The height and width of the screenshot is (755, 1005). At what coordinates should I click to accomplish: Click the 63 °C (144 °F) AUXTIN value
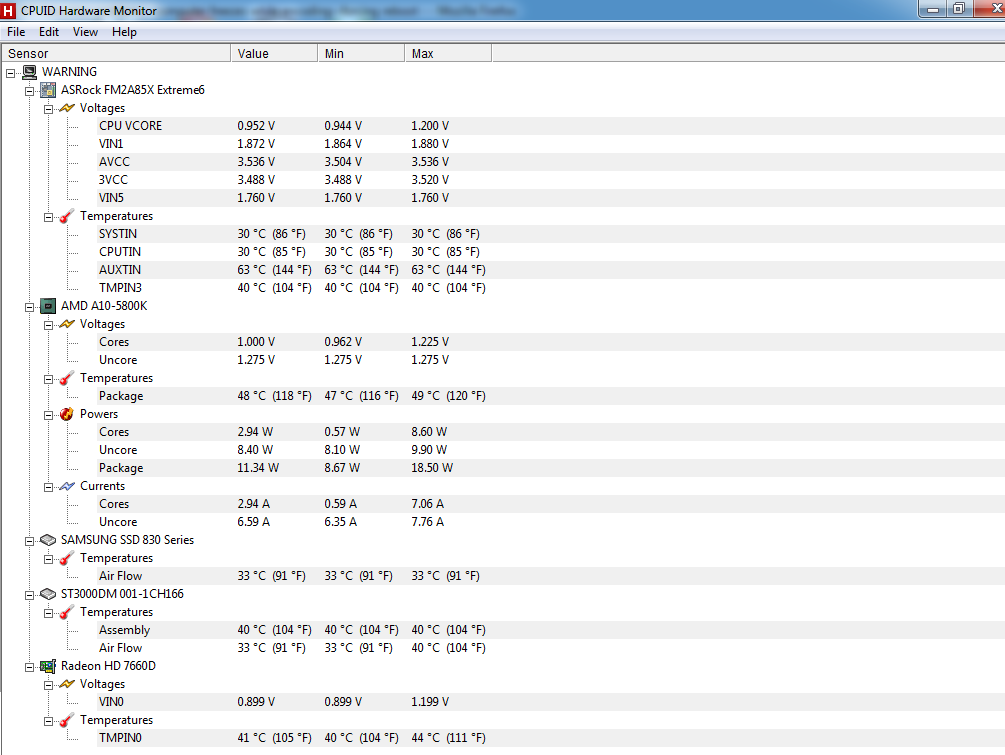point(274,270)
